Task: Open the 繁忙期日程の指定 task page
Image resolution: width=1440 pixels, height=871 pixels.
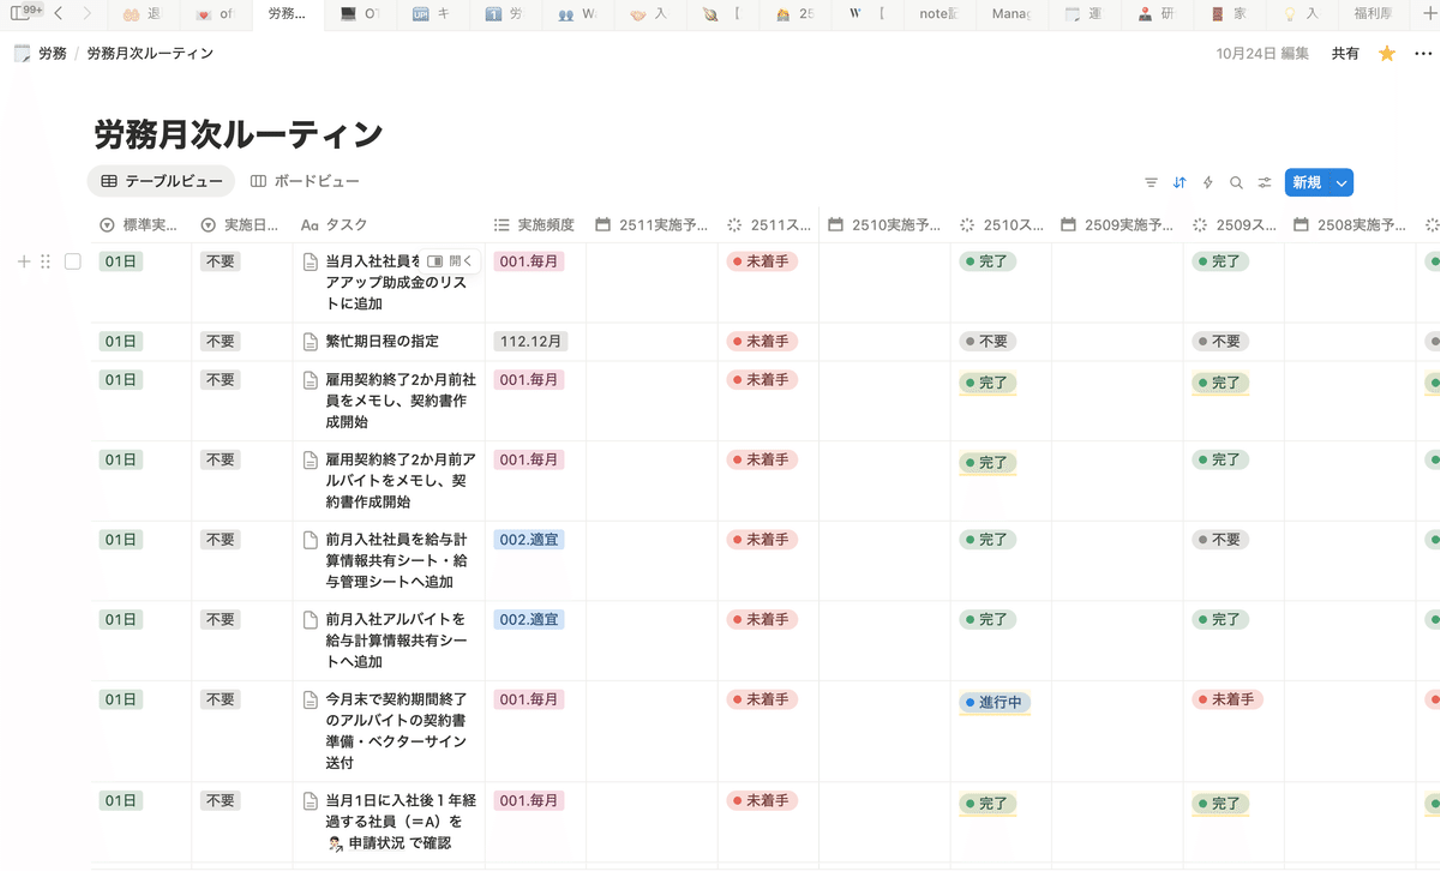Action: (382, 342)
